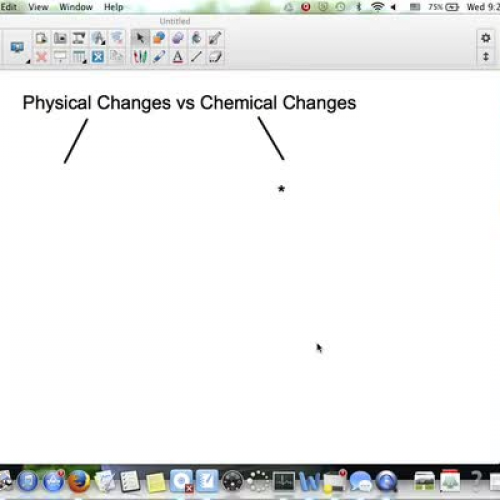Click the Wed clock in the menu bar
Screen dimensions: 500x500
[x=483, y=7]
